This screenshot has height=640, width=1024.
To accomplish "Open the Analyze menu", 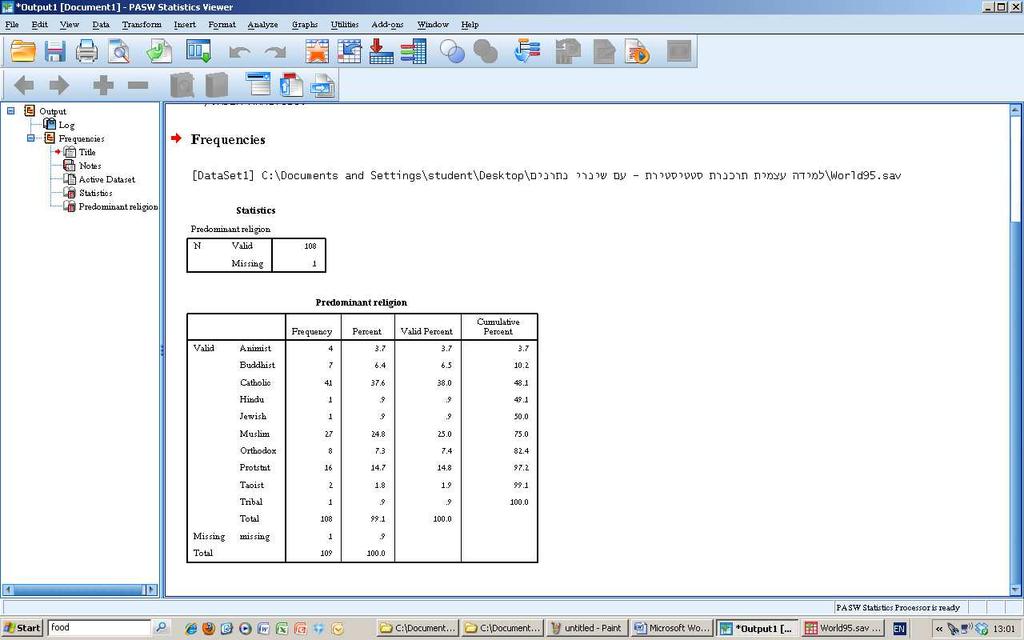I will coord(263,25).
